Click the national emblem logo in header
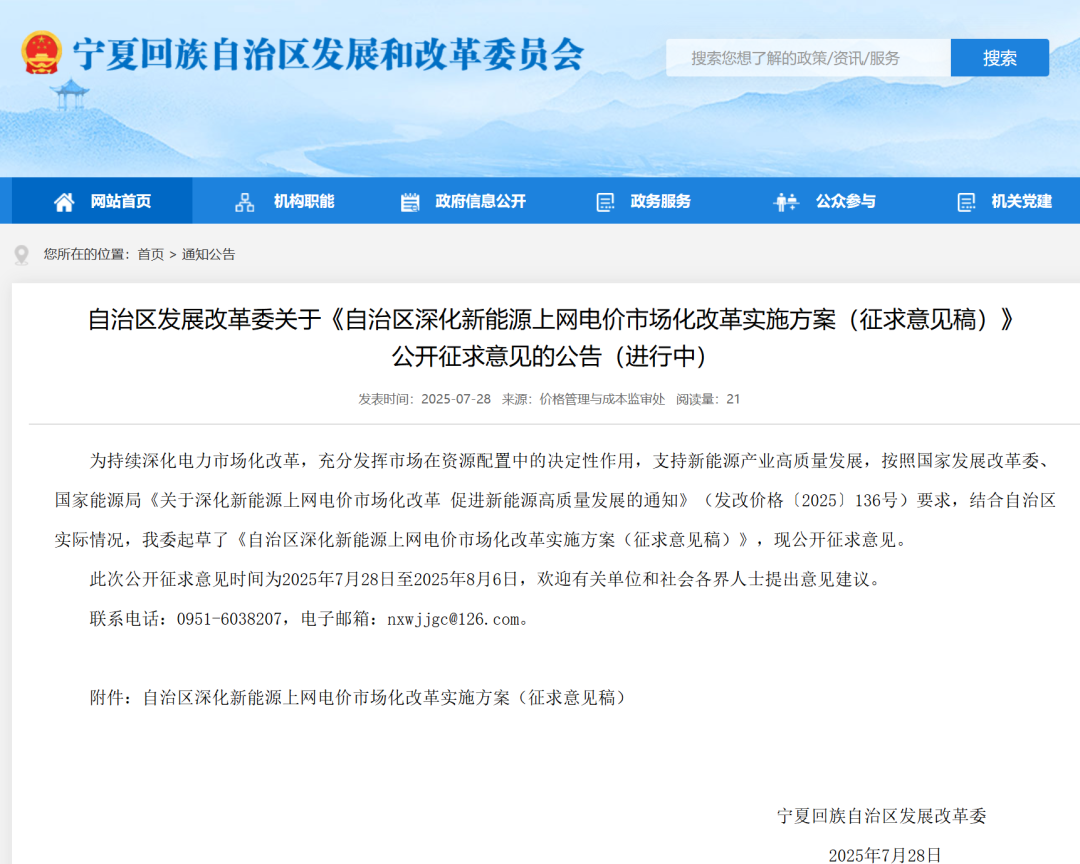 click(x=42, y=52)
